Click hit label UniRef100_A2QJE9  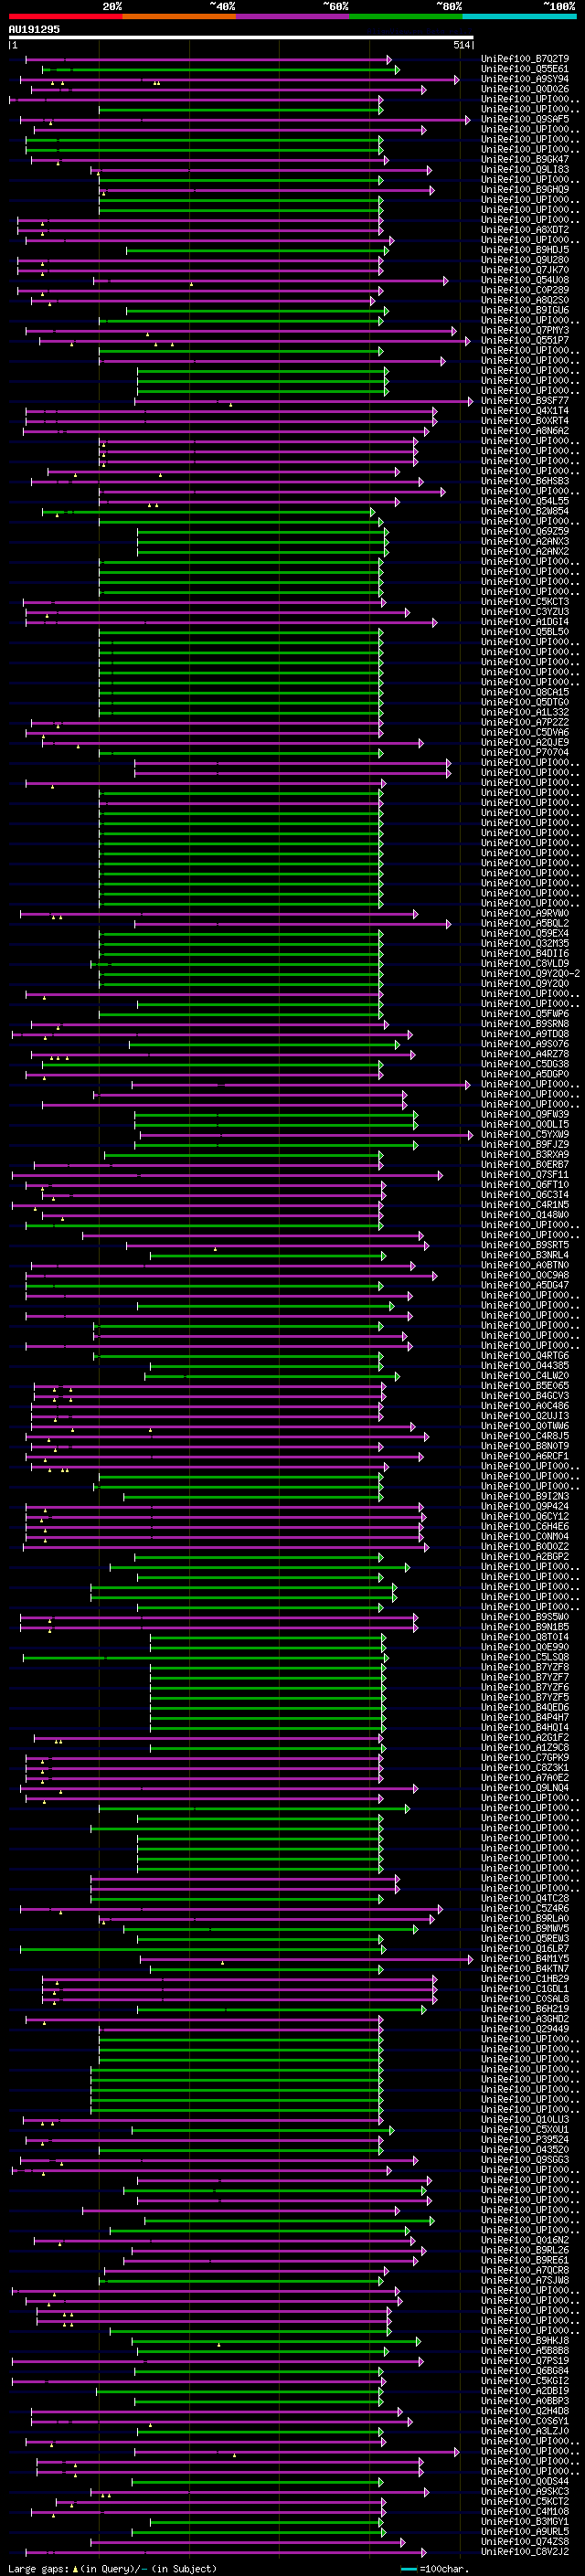click(x=525, y=743)
